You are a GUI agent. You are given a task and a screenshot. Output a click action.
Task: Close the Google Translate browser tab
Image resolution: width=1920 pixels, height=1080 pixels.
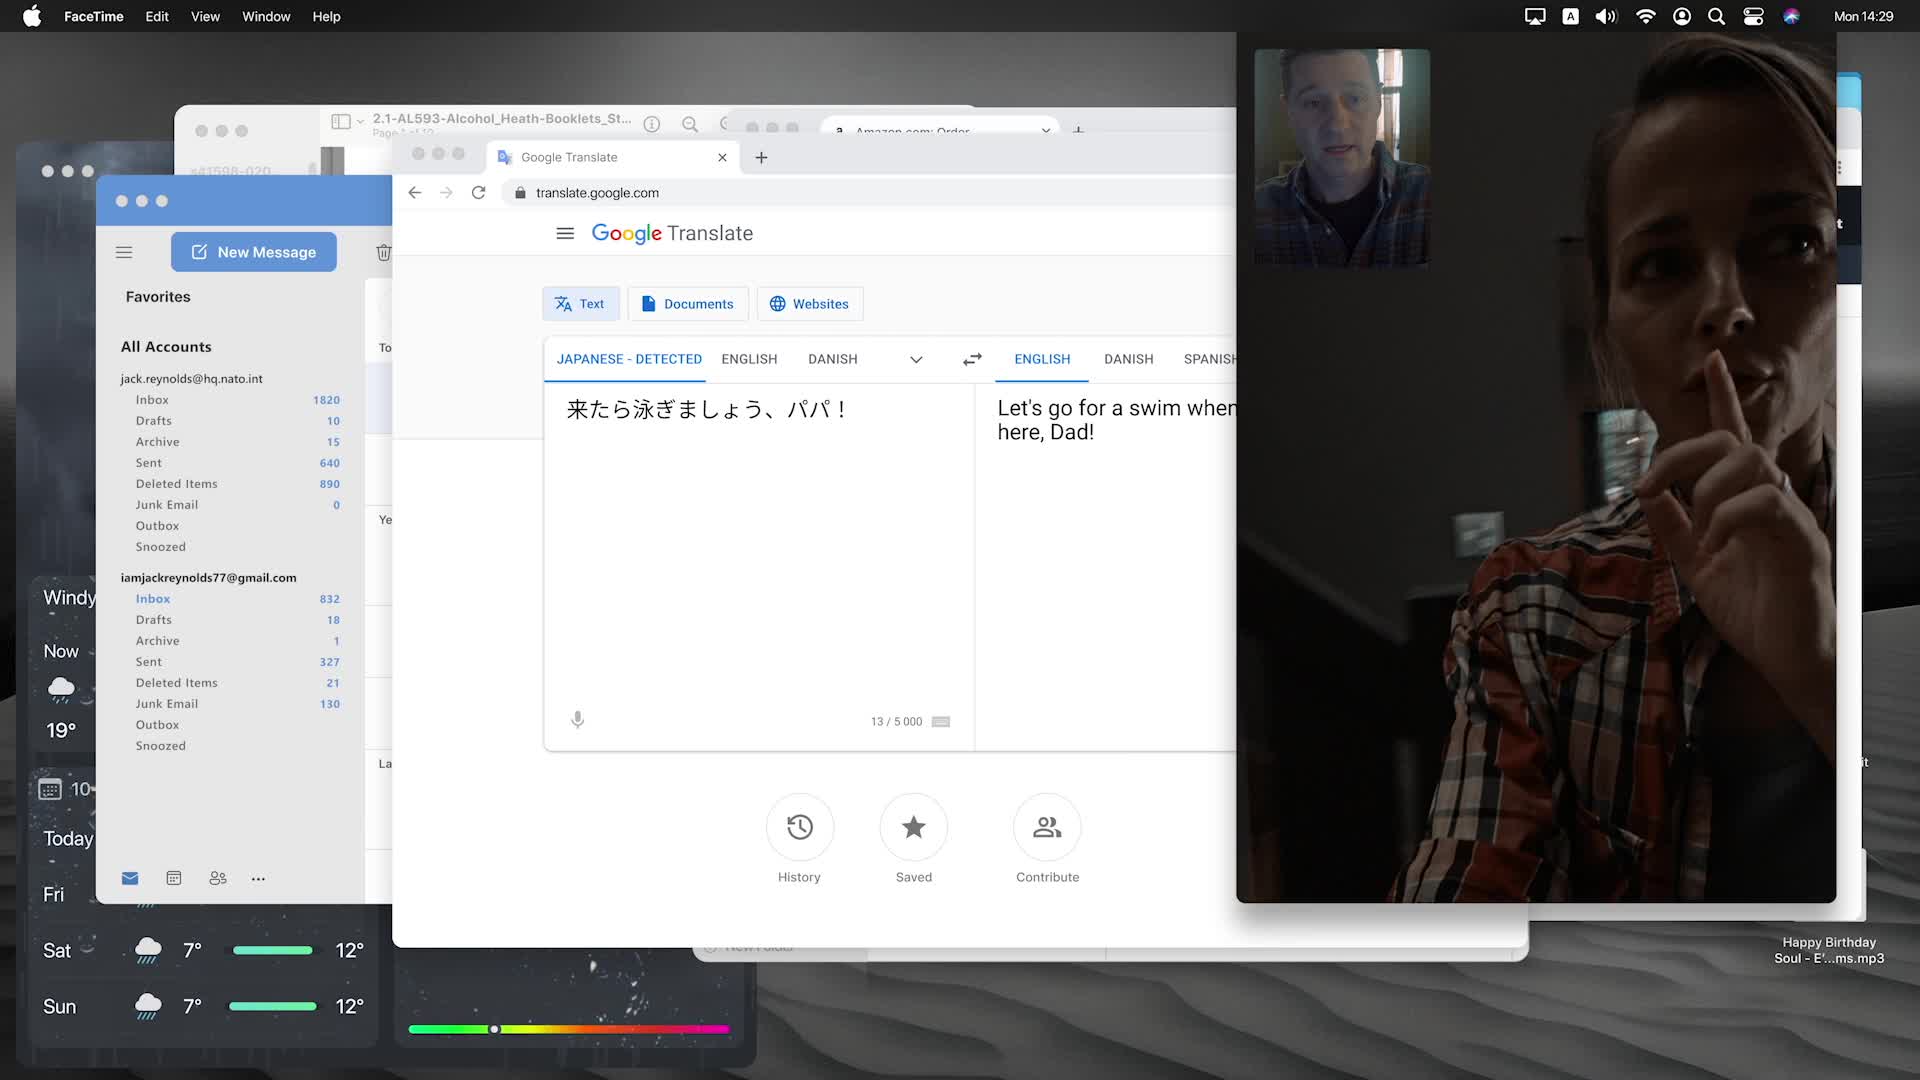click(x=722, y=157)
